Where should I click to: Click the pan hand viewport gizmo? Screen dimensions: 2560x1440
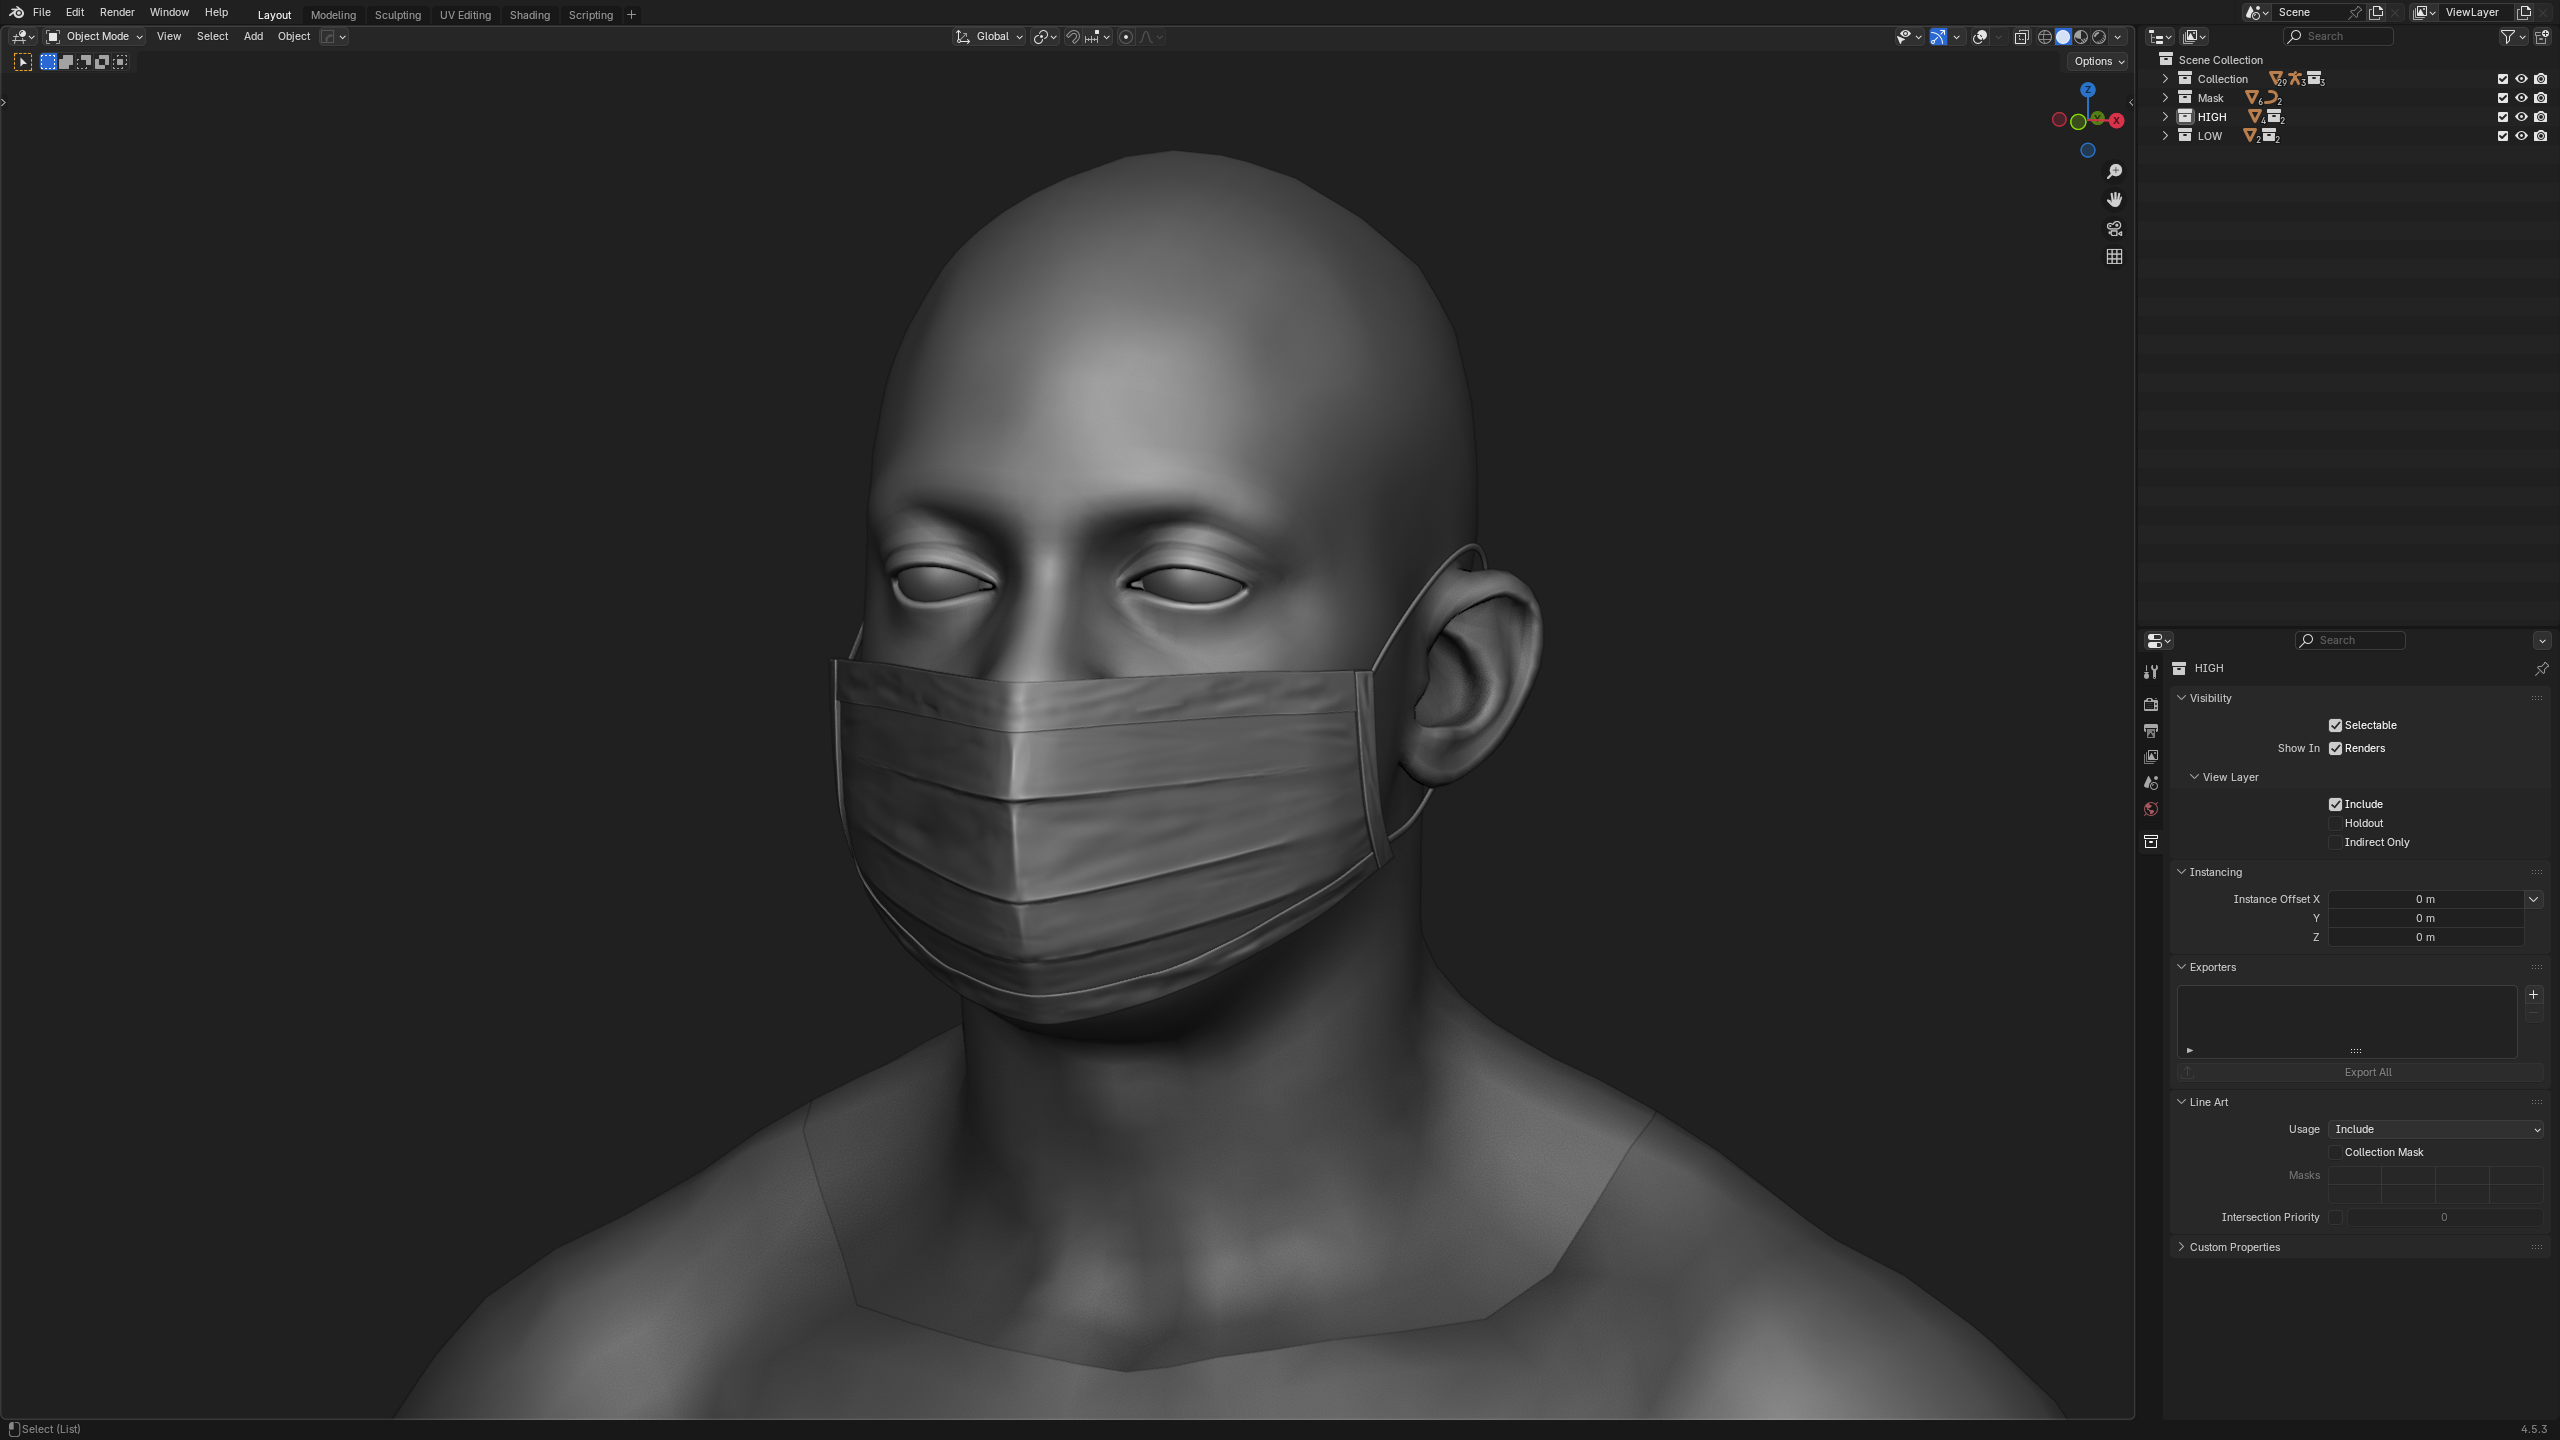pyautogui.click(x=2114, y=200)
